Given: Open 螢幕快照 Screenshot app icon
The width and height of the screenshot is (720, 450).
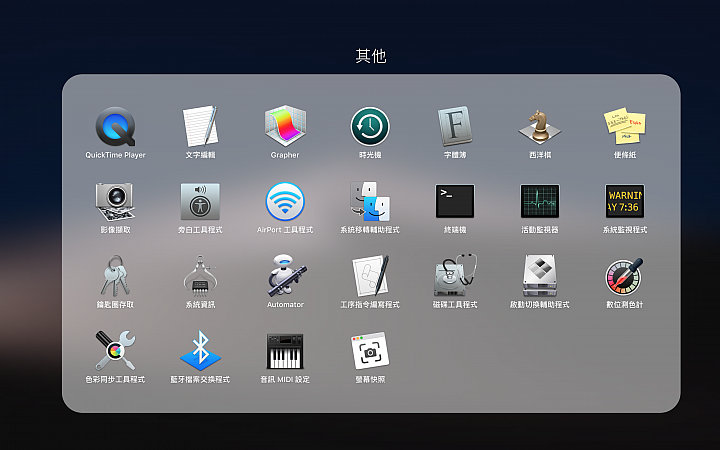Looking at the screenshot, I should [370, 351].
